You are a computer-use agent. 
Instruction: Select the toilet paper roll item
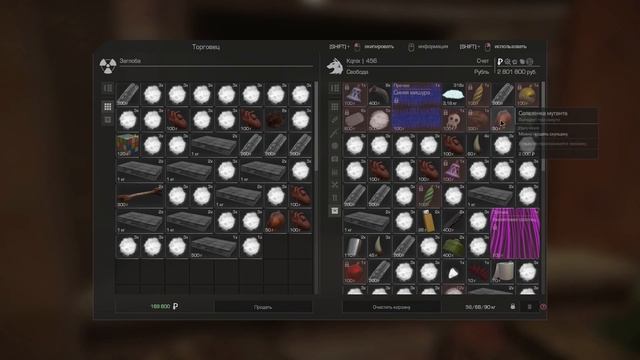[x=502, y=272]
